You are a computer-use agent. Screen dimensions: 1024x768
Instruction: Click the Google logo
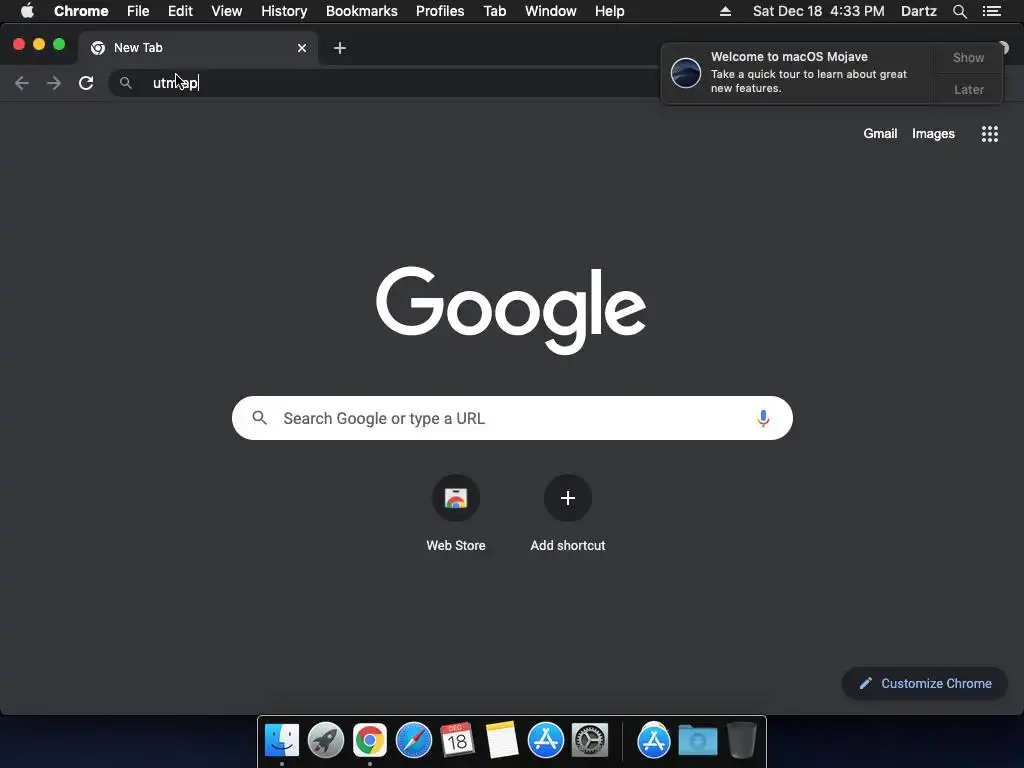pos(511,310)
